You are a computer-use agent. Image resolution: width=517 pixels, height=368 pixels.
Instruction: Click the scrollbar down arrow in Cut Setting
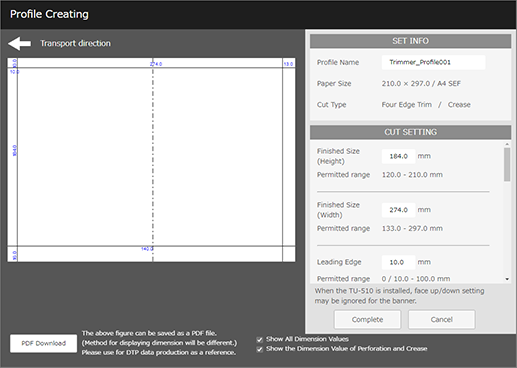point(507,279)
